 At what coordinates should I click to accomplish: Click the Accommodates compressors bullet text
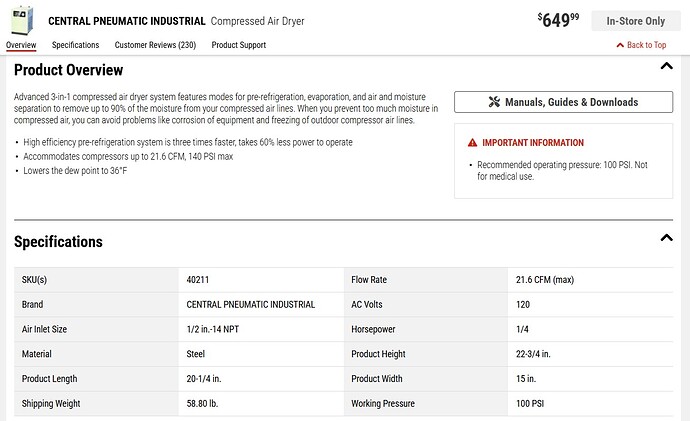pyautogui.click(x=128, y=156)
